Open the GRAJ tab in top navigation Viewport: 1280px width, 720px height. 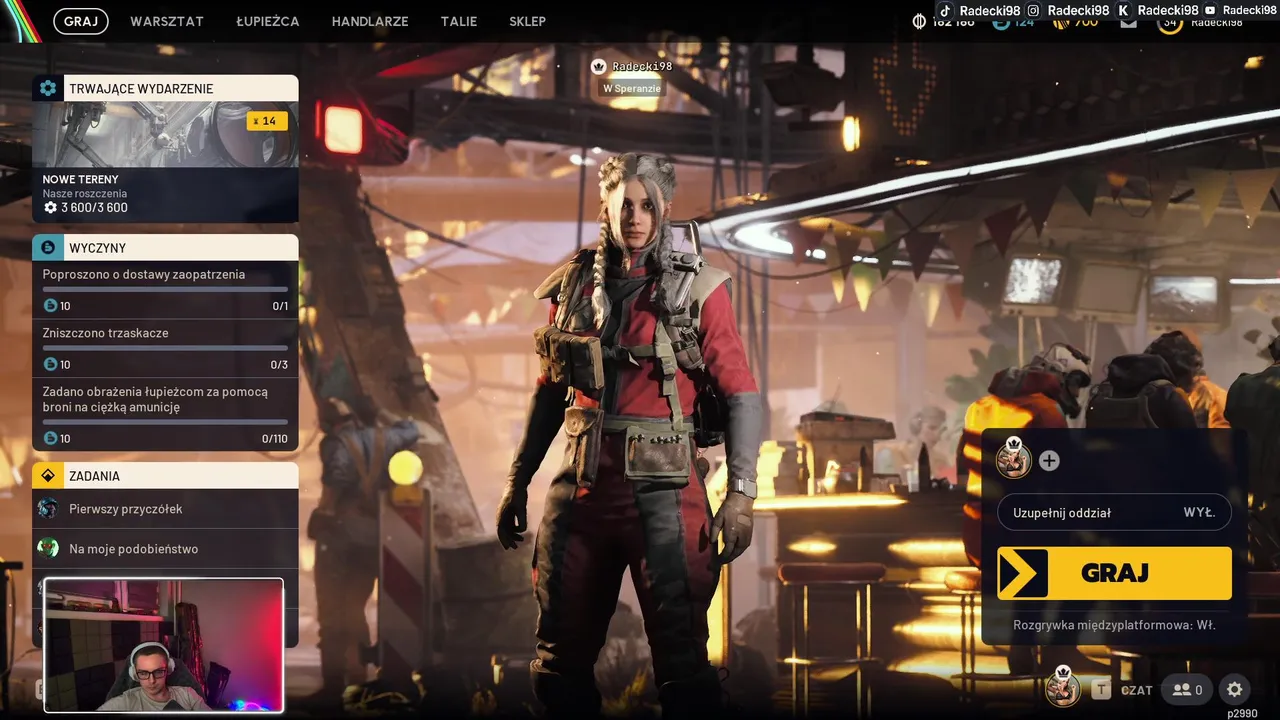81,21
